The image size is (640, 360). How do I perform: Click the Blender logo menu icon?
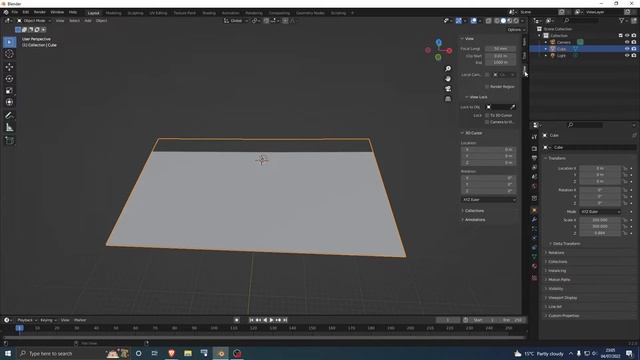(6, 13)
